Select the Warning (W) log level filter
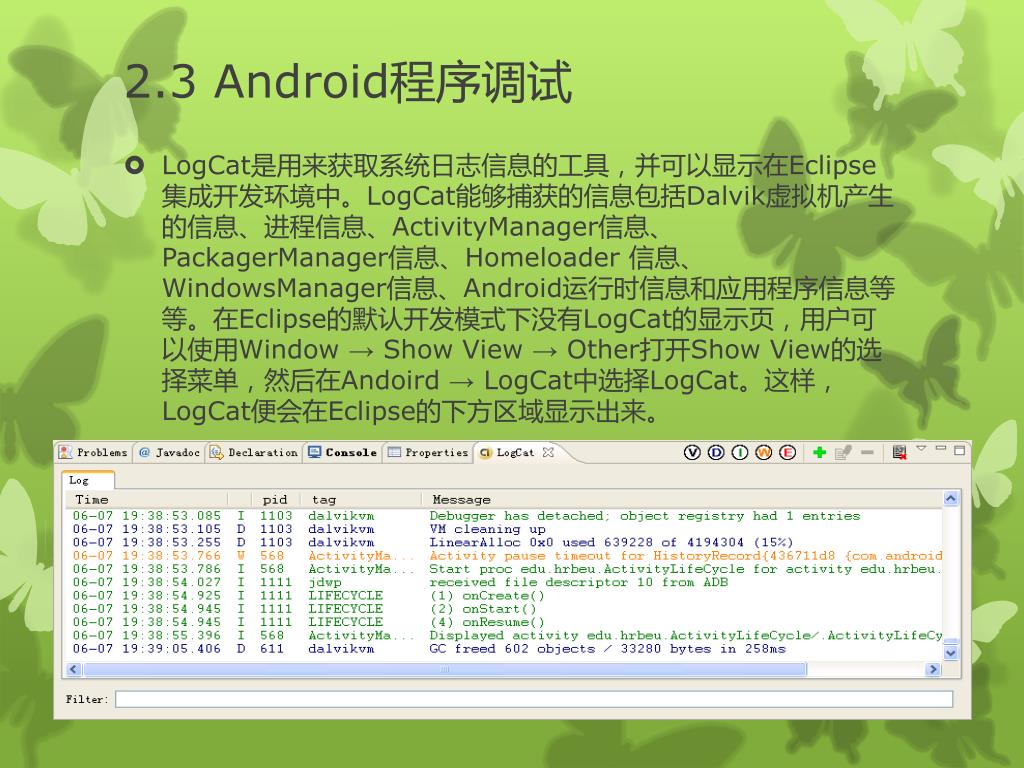The image size is (1024, 768). [763, 453]
